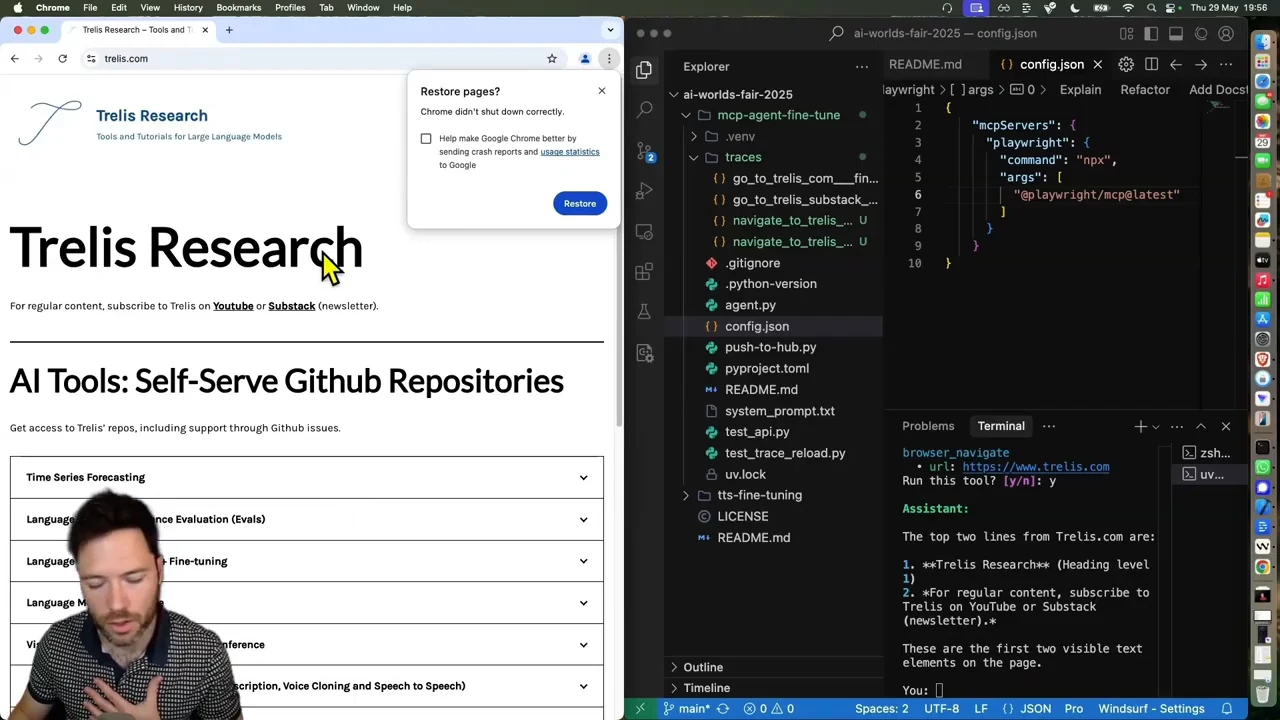Go back in Chrome
The width and height of the screenshot is (1280, 720).
coord(14,59)
